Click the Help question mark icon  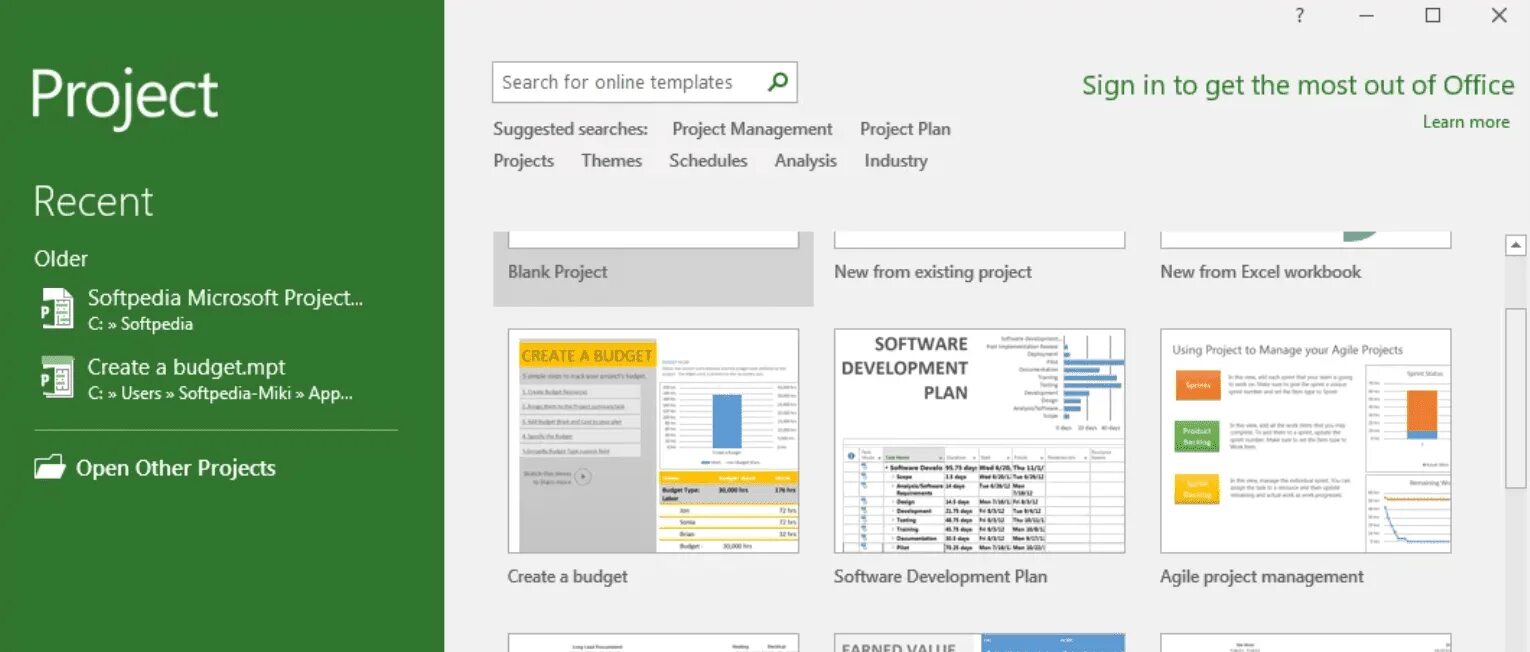[x=1299, y=15]
